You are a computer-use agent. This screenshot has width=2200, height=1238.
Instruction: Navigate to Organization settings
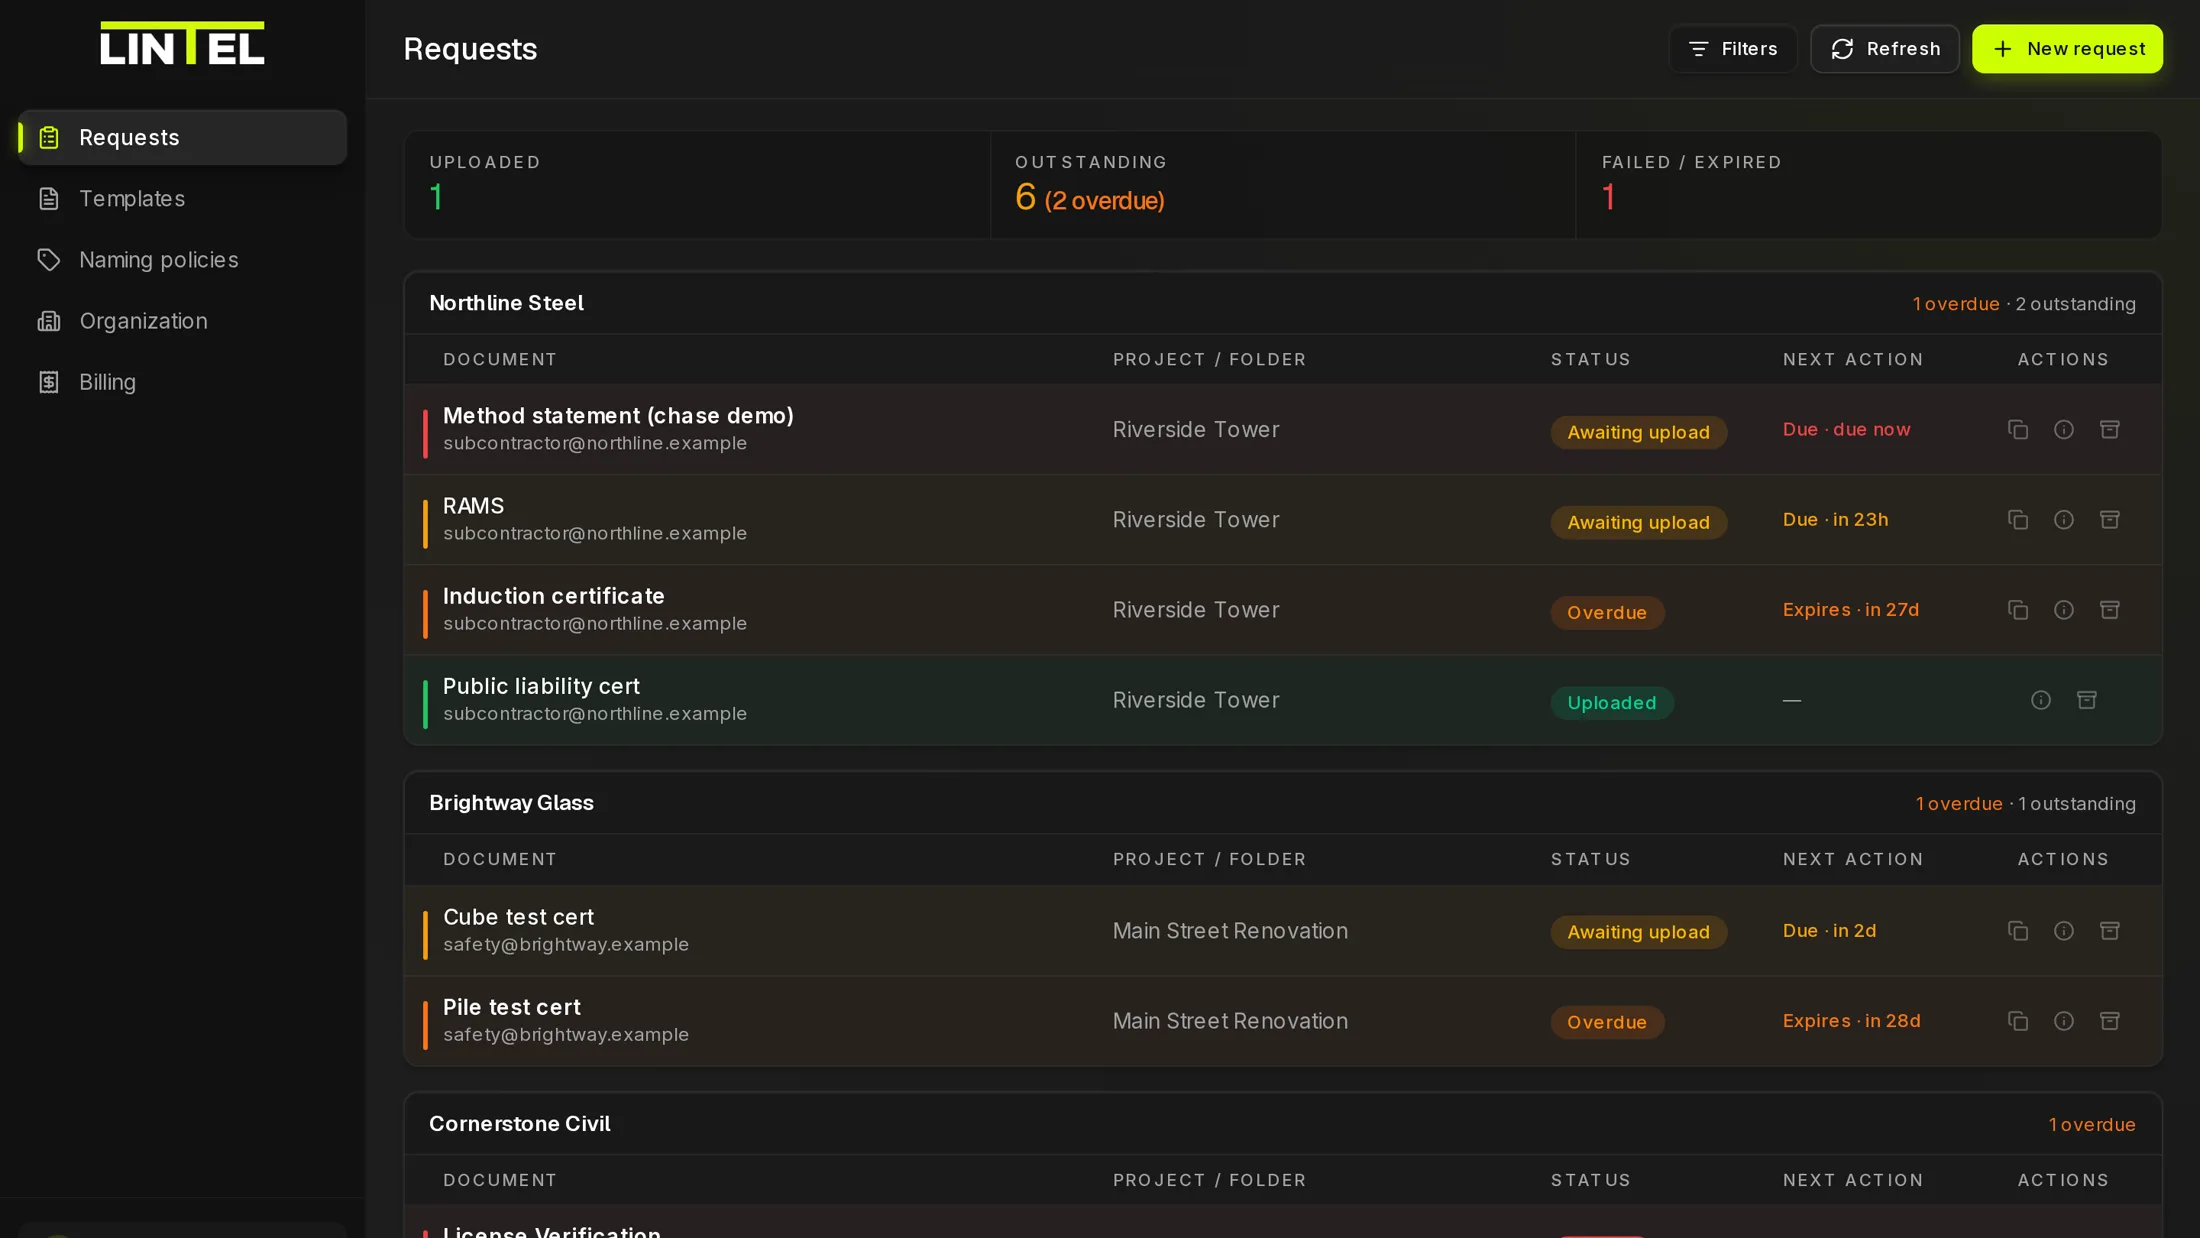[182, 320]
